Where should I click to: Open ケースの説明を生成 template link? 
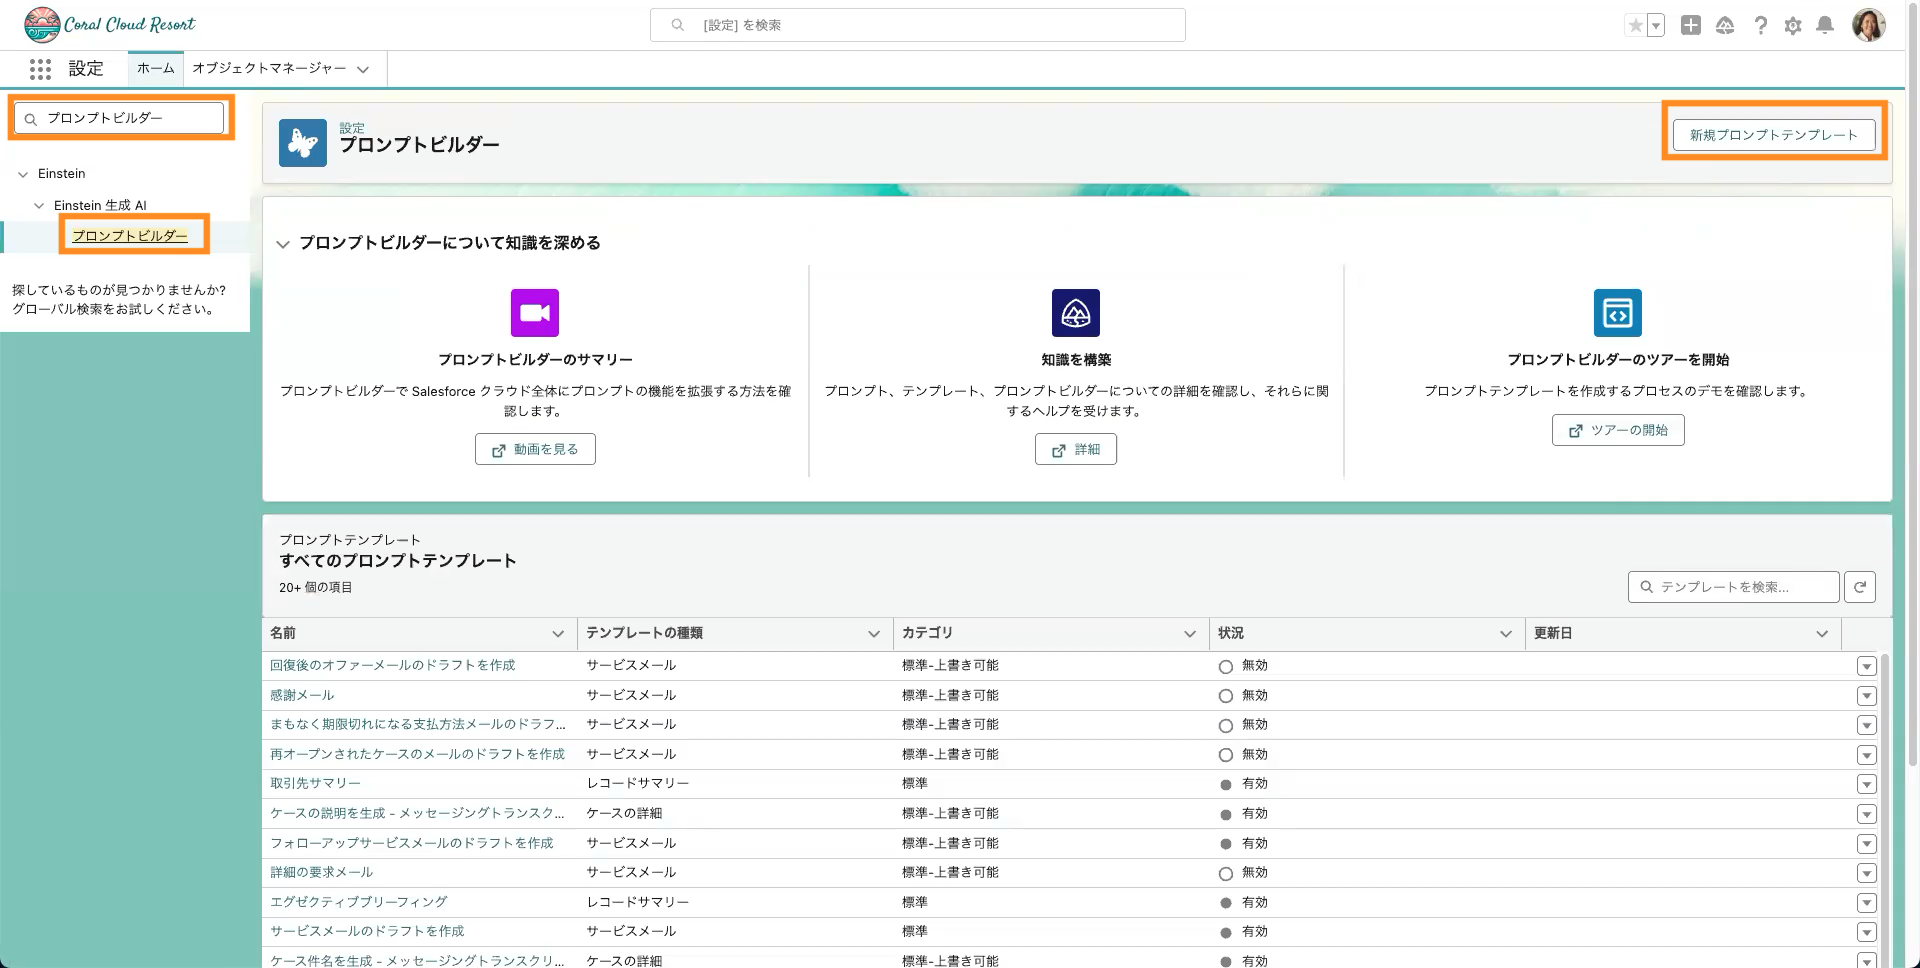[x=417, y=813]
